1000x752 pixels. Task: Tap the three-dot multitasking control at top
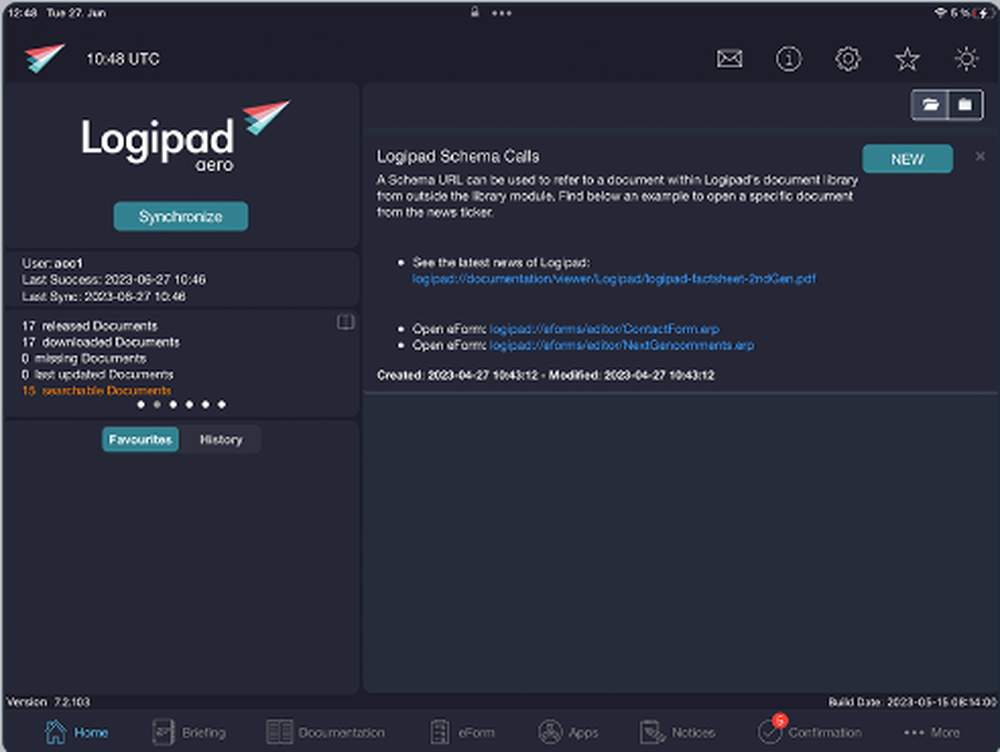[502, 13]
